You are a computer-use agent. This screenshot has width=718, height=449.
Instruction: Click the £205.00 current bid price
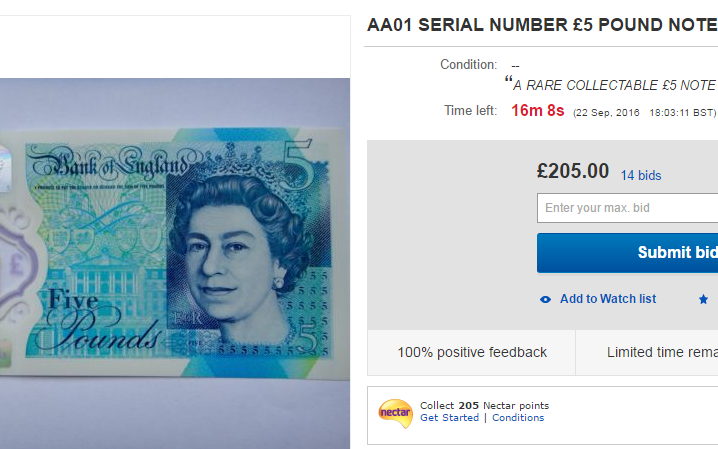coord(573,171)
